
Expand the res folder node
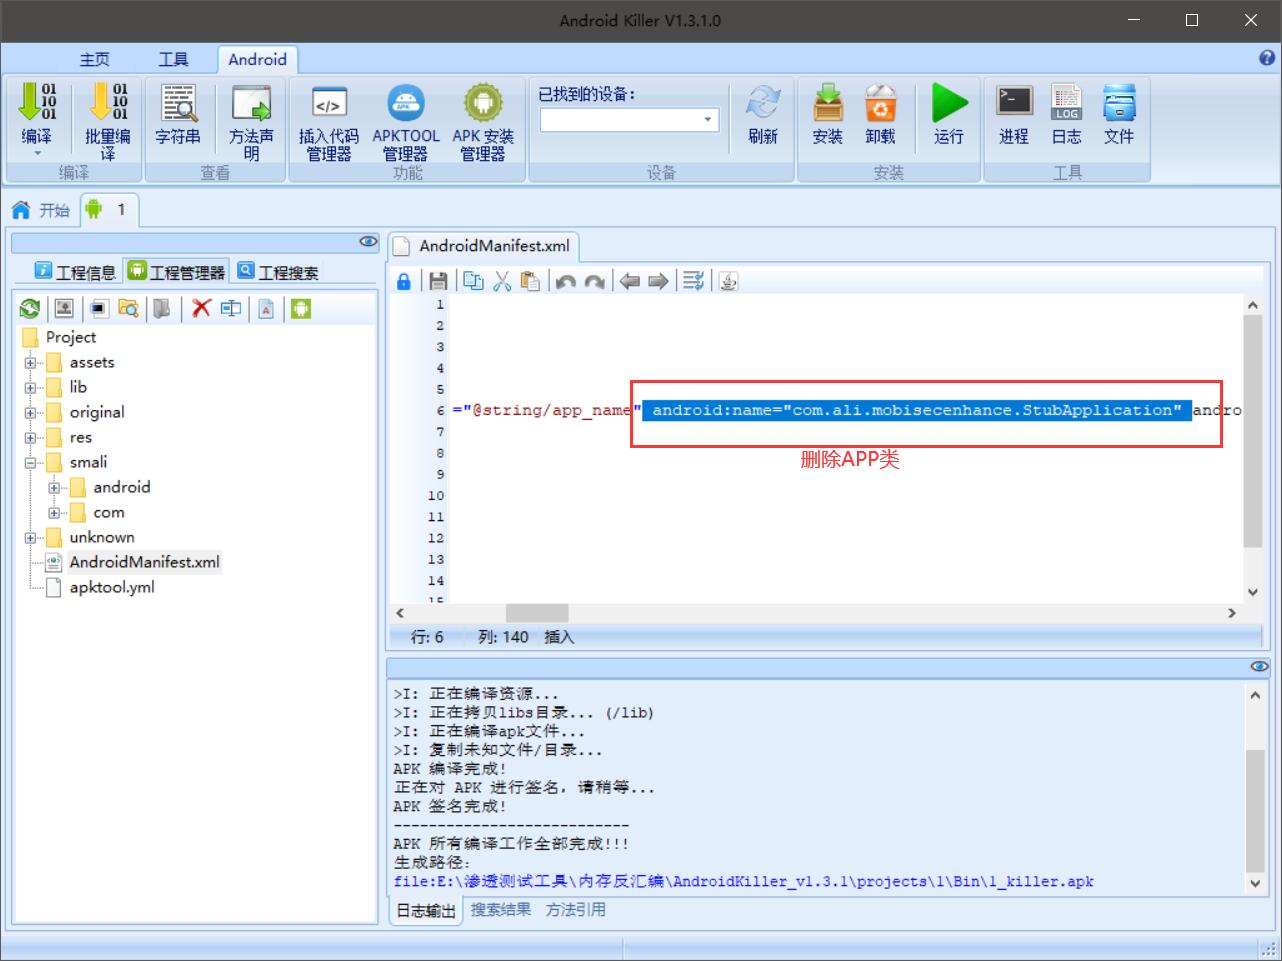click(x=30, y=438)
